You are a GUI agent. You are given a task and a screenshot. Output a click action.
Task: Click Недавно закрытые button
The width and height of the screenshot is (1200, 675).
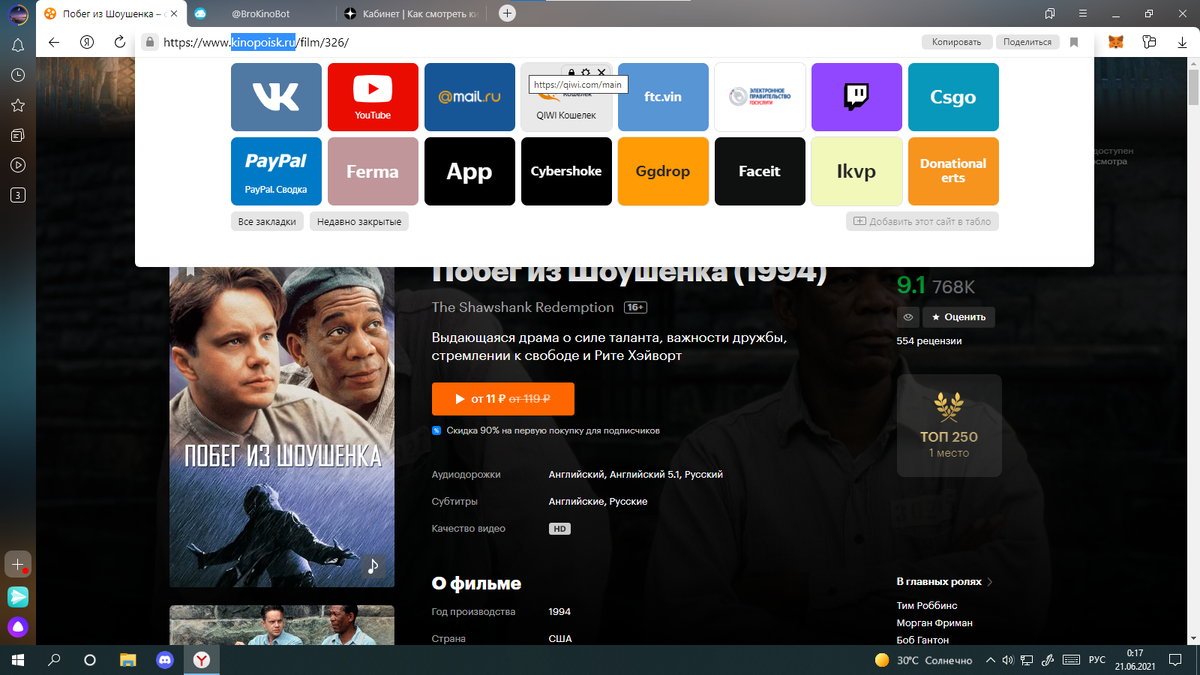(x=359, y=221)
